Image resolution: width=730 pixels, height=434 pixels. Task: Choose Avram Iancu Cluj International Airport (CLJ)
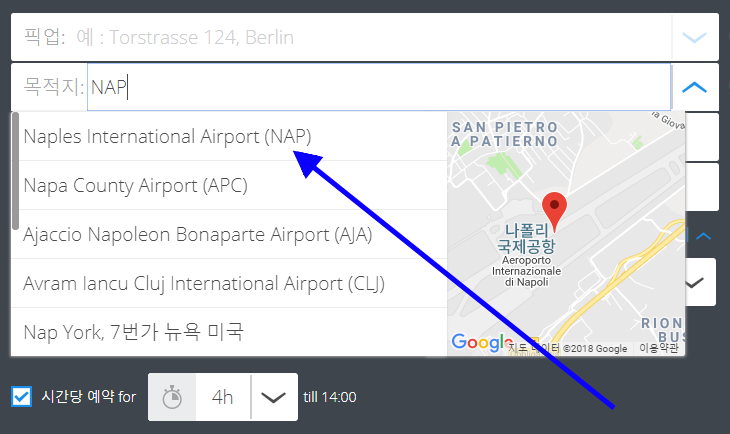pyautogui.click(x=229, y=283)
